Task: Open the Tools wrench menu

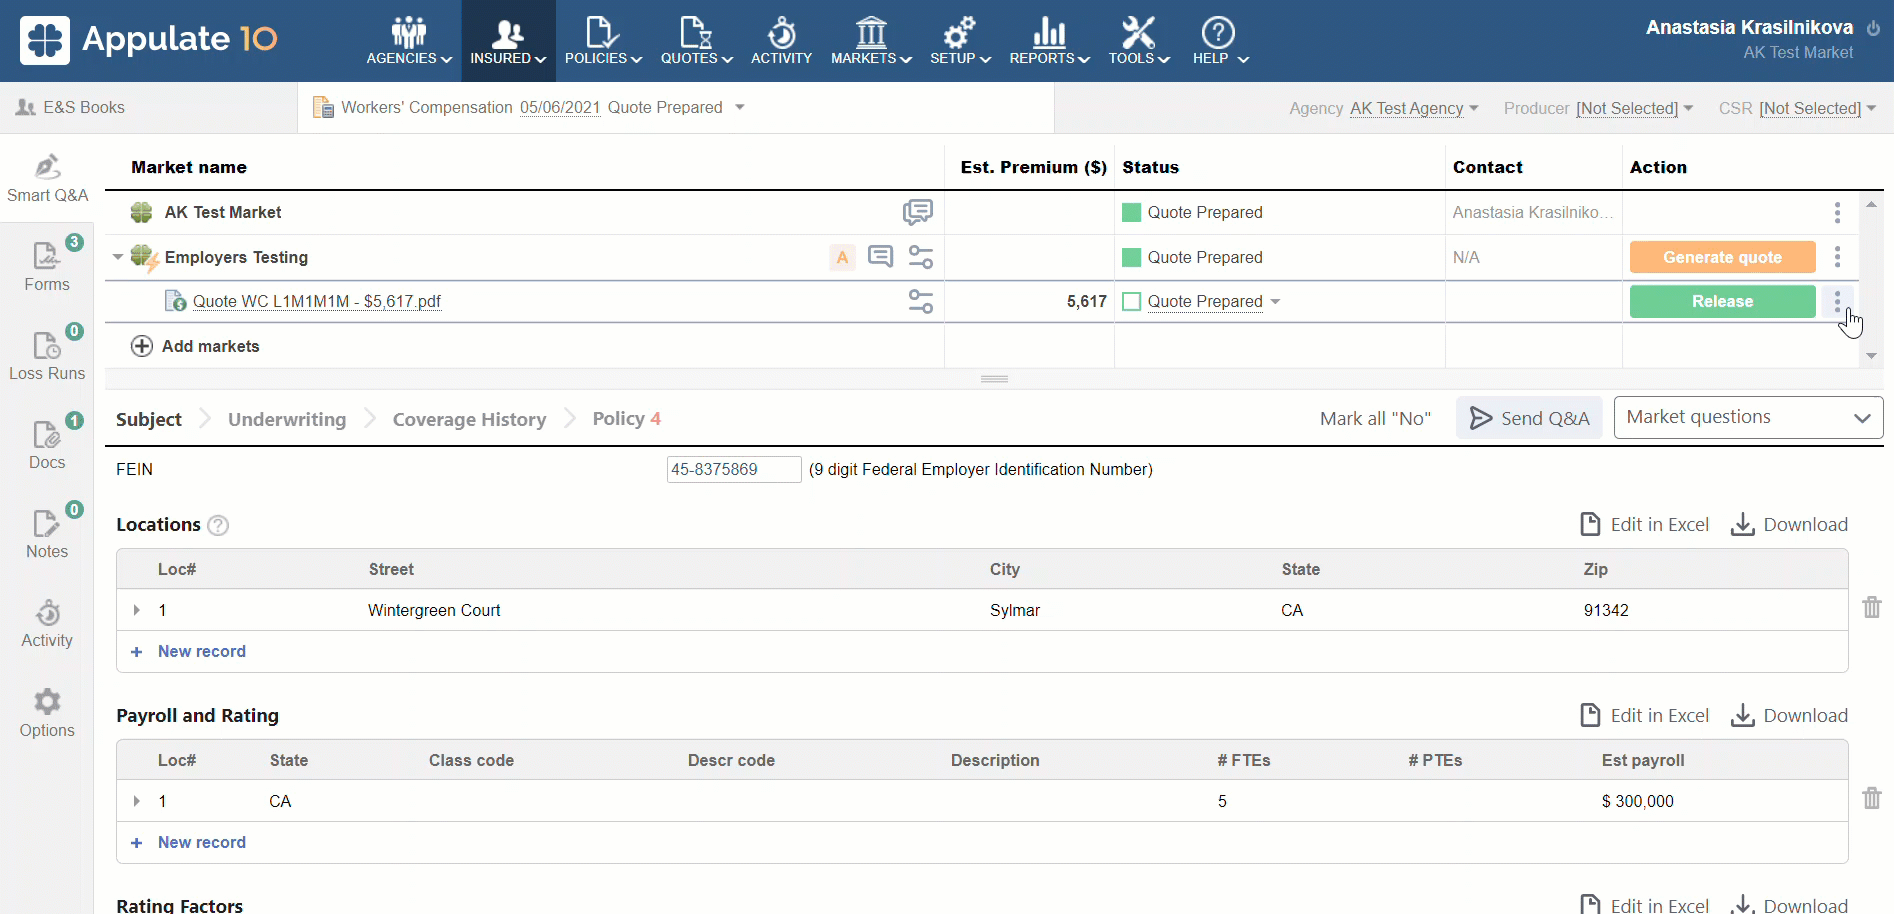Action: click(1138, 41)
